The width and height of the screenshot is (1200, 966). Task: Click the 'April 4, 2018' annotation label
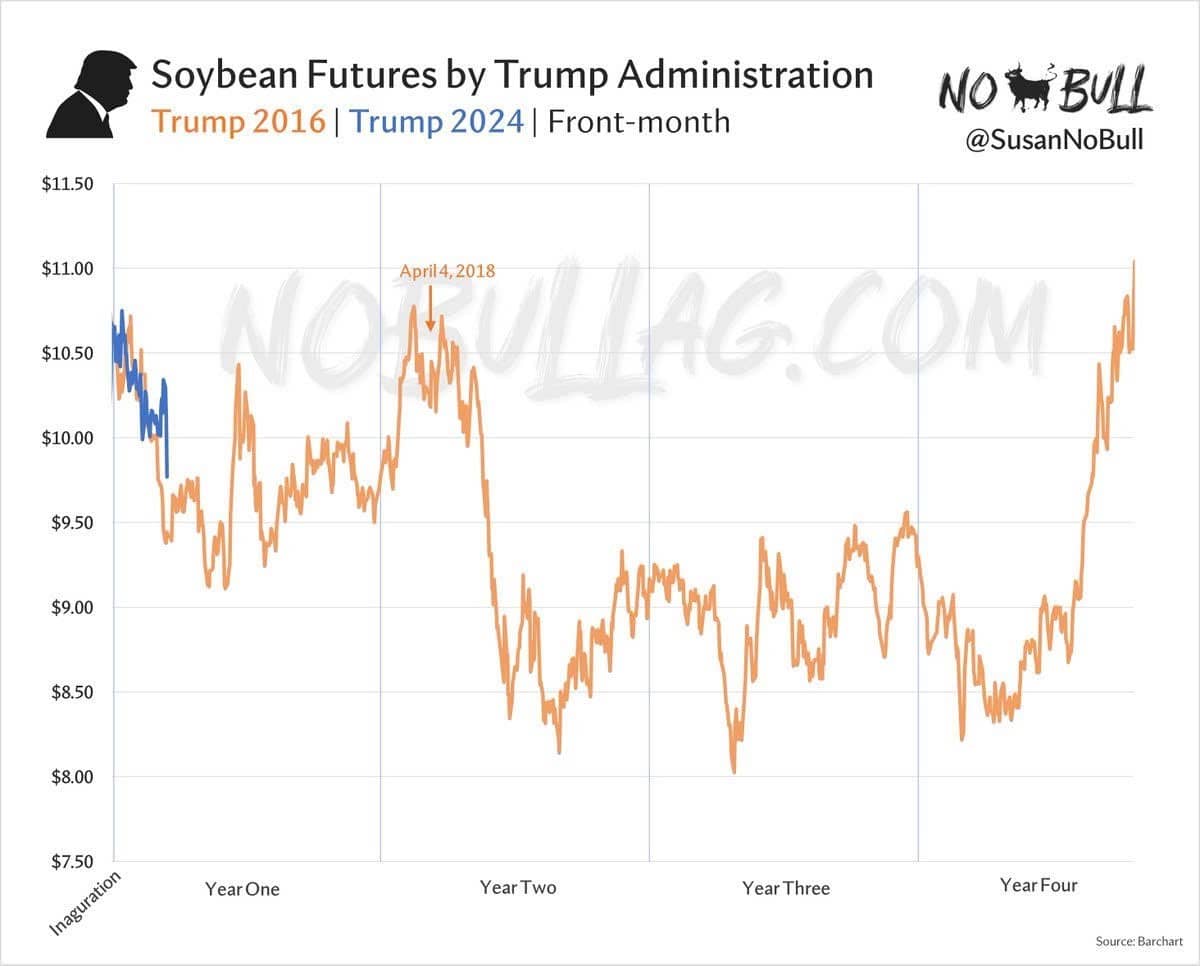pos(447,270)
